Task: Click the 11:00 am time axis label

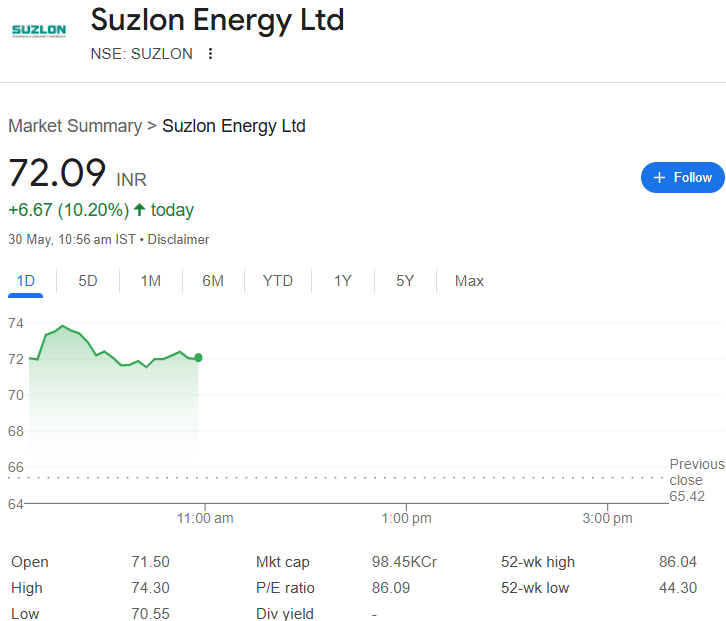Action: [x=205, y=518]
